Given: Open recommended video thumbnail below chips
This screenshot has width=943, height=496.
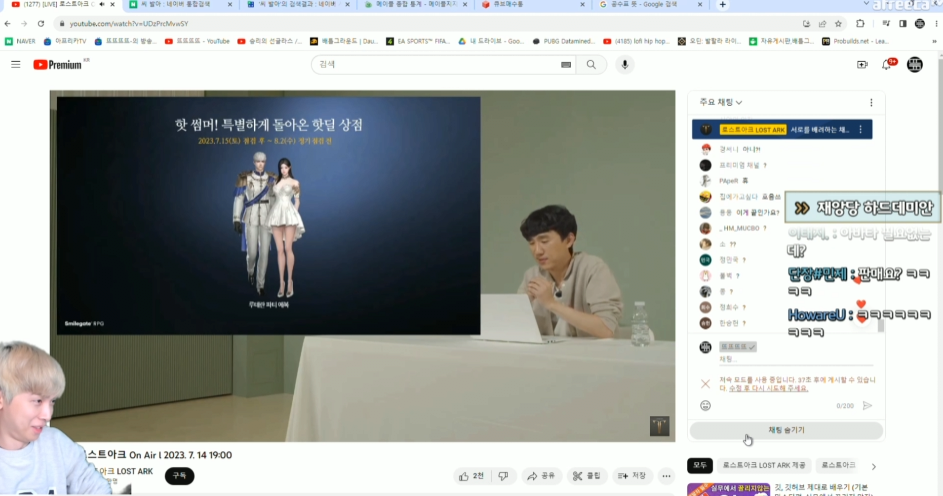Looking at the screenshot, I should (728, 489).
